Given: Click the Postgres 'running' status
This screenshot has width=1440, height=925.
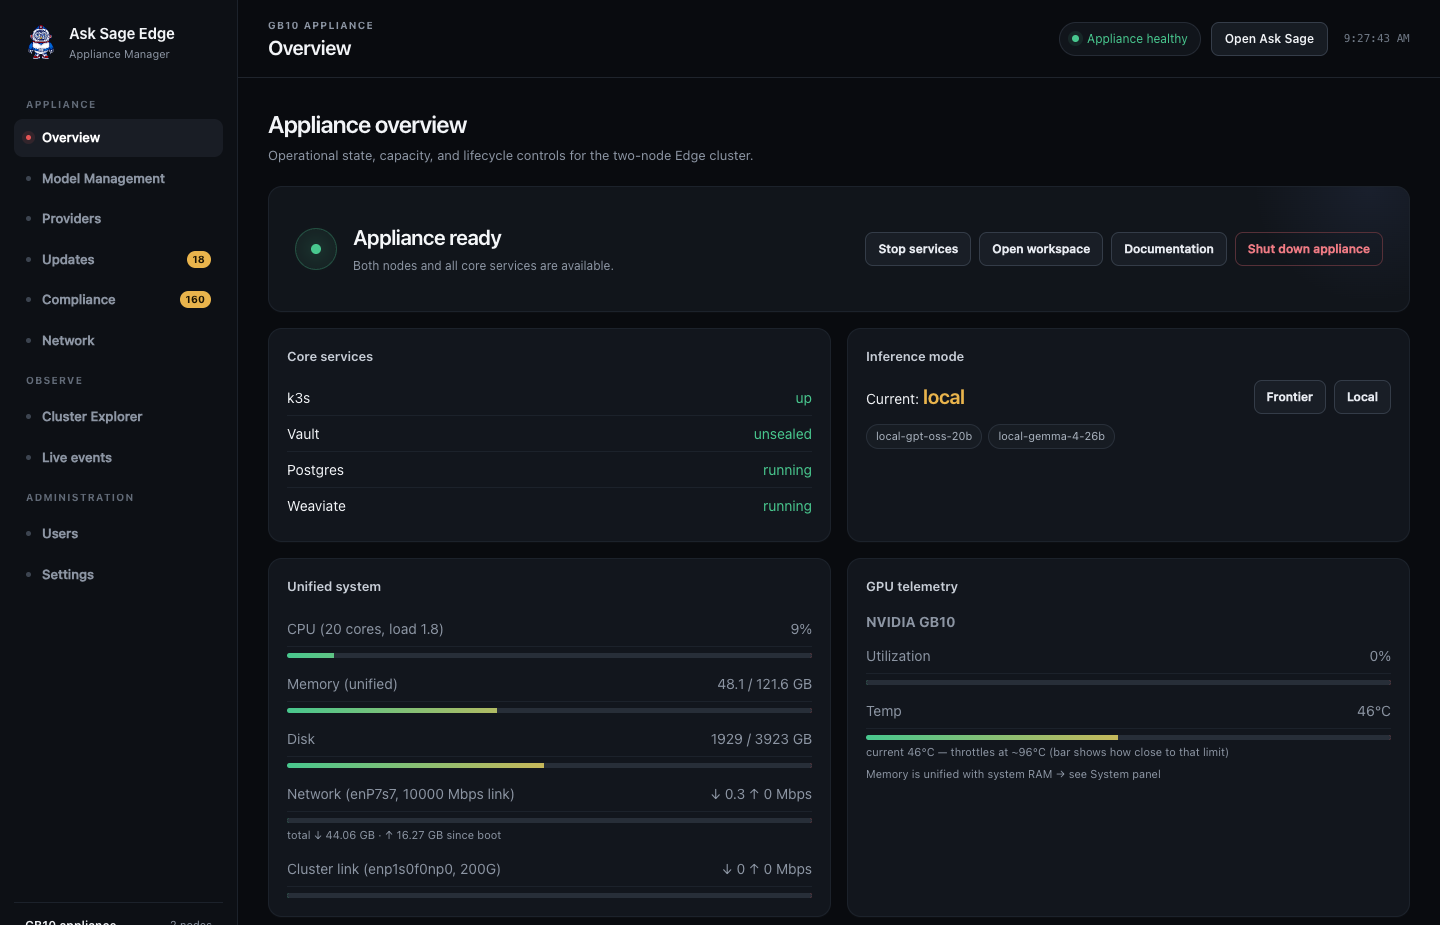Looking at the screenshot, I should coord(787,470).
